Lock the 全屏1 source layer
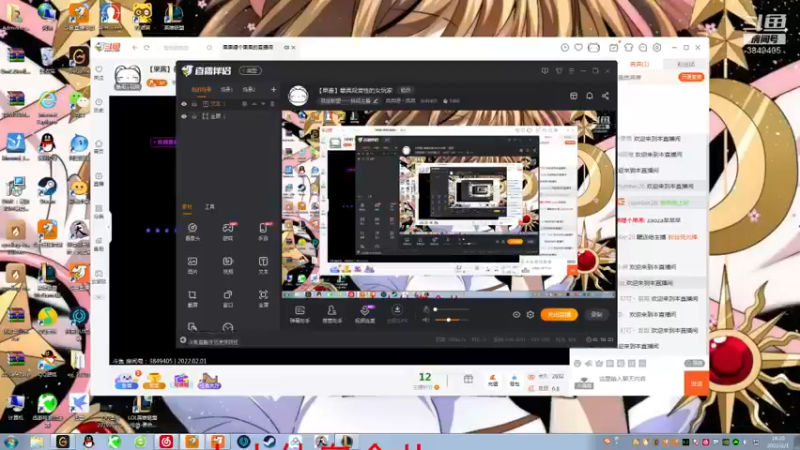The height and width of the screenshot is (450, 800). pyautogui.click(x=194, y=116)
